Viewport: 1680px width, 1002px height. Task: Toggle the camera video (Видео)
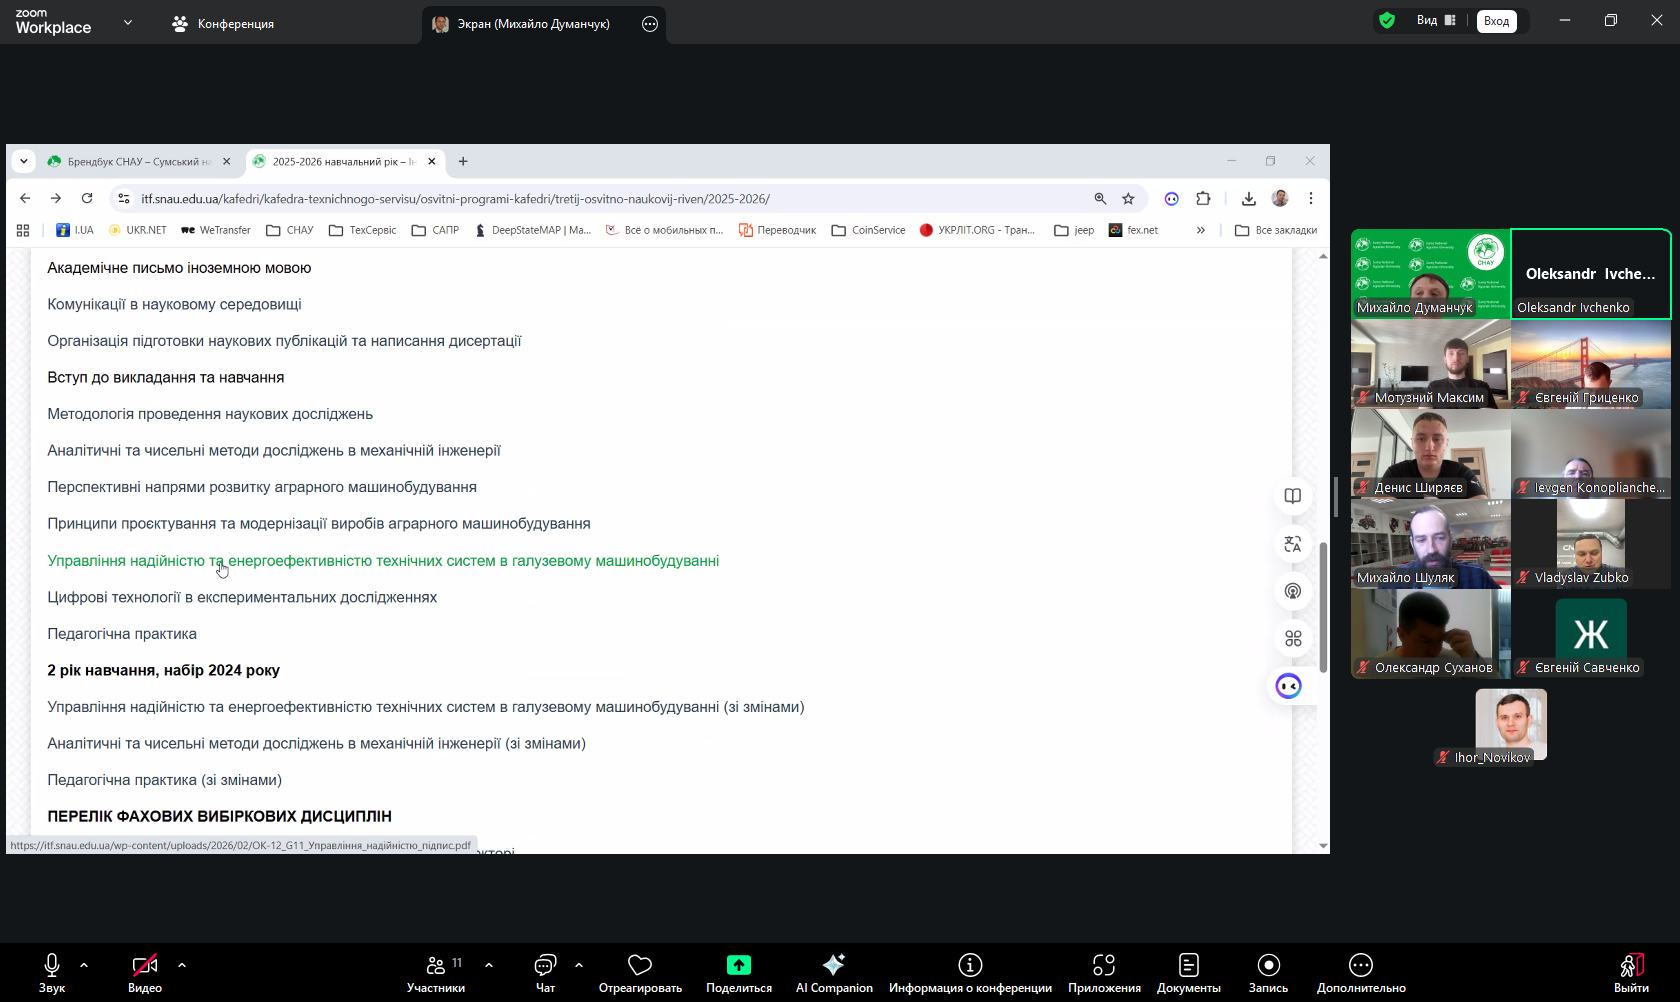145,972
